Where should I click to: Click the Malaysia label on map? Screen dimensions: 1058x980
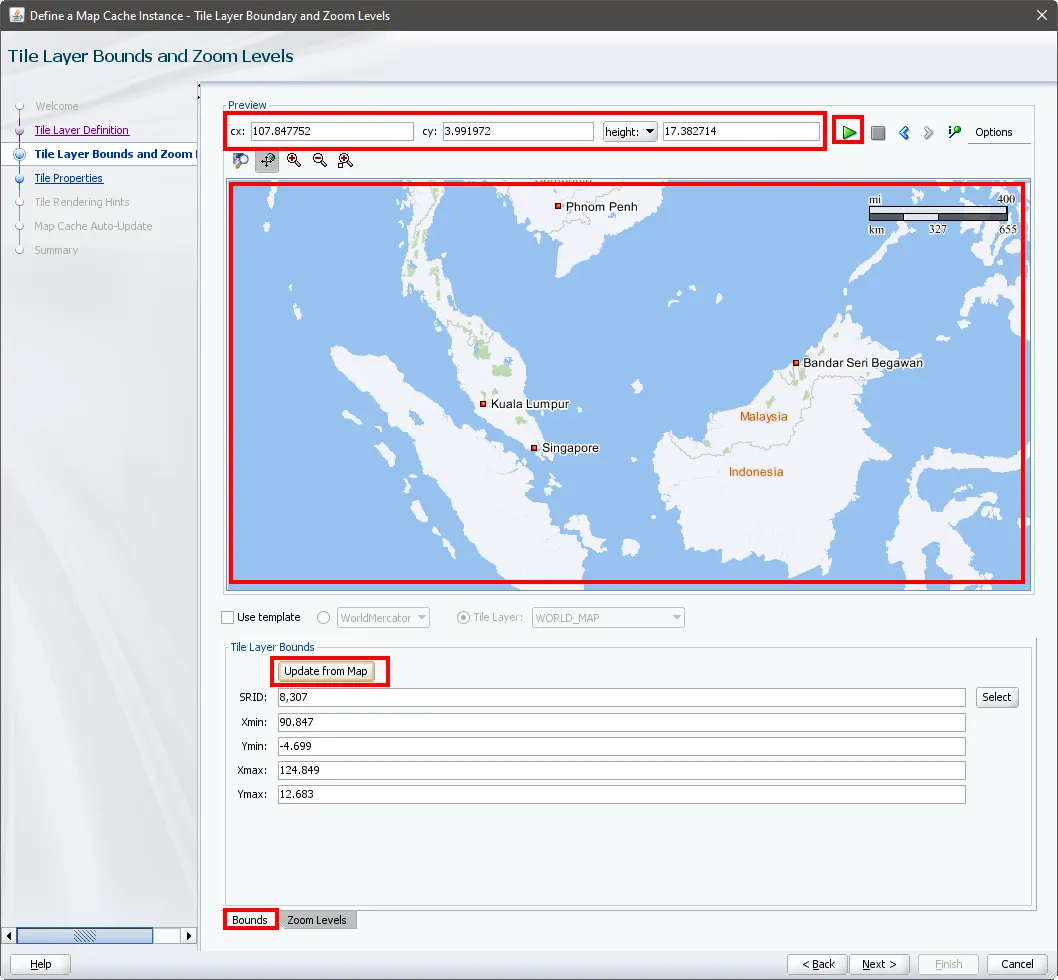tap(764, 416)
